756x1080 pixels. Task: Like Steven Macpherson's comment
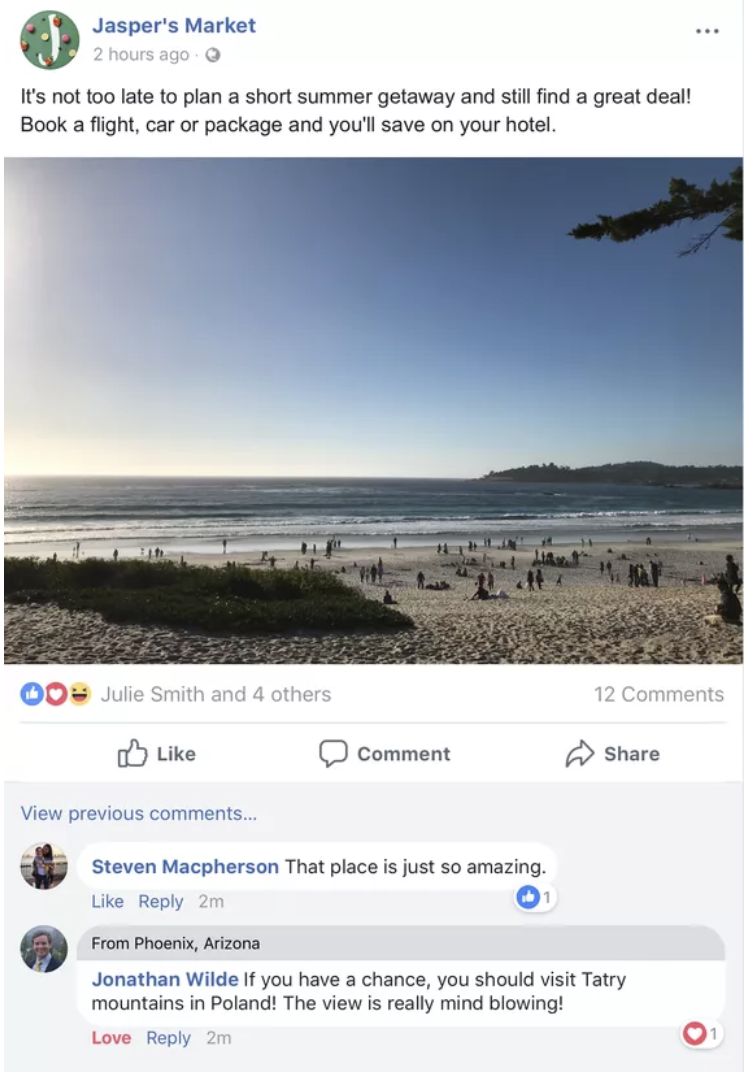coord(107,901)
